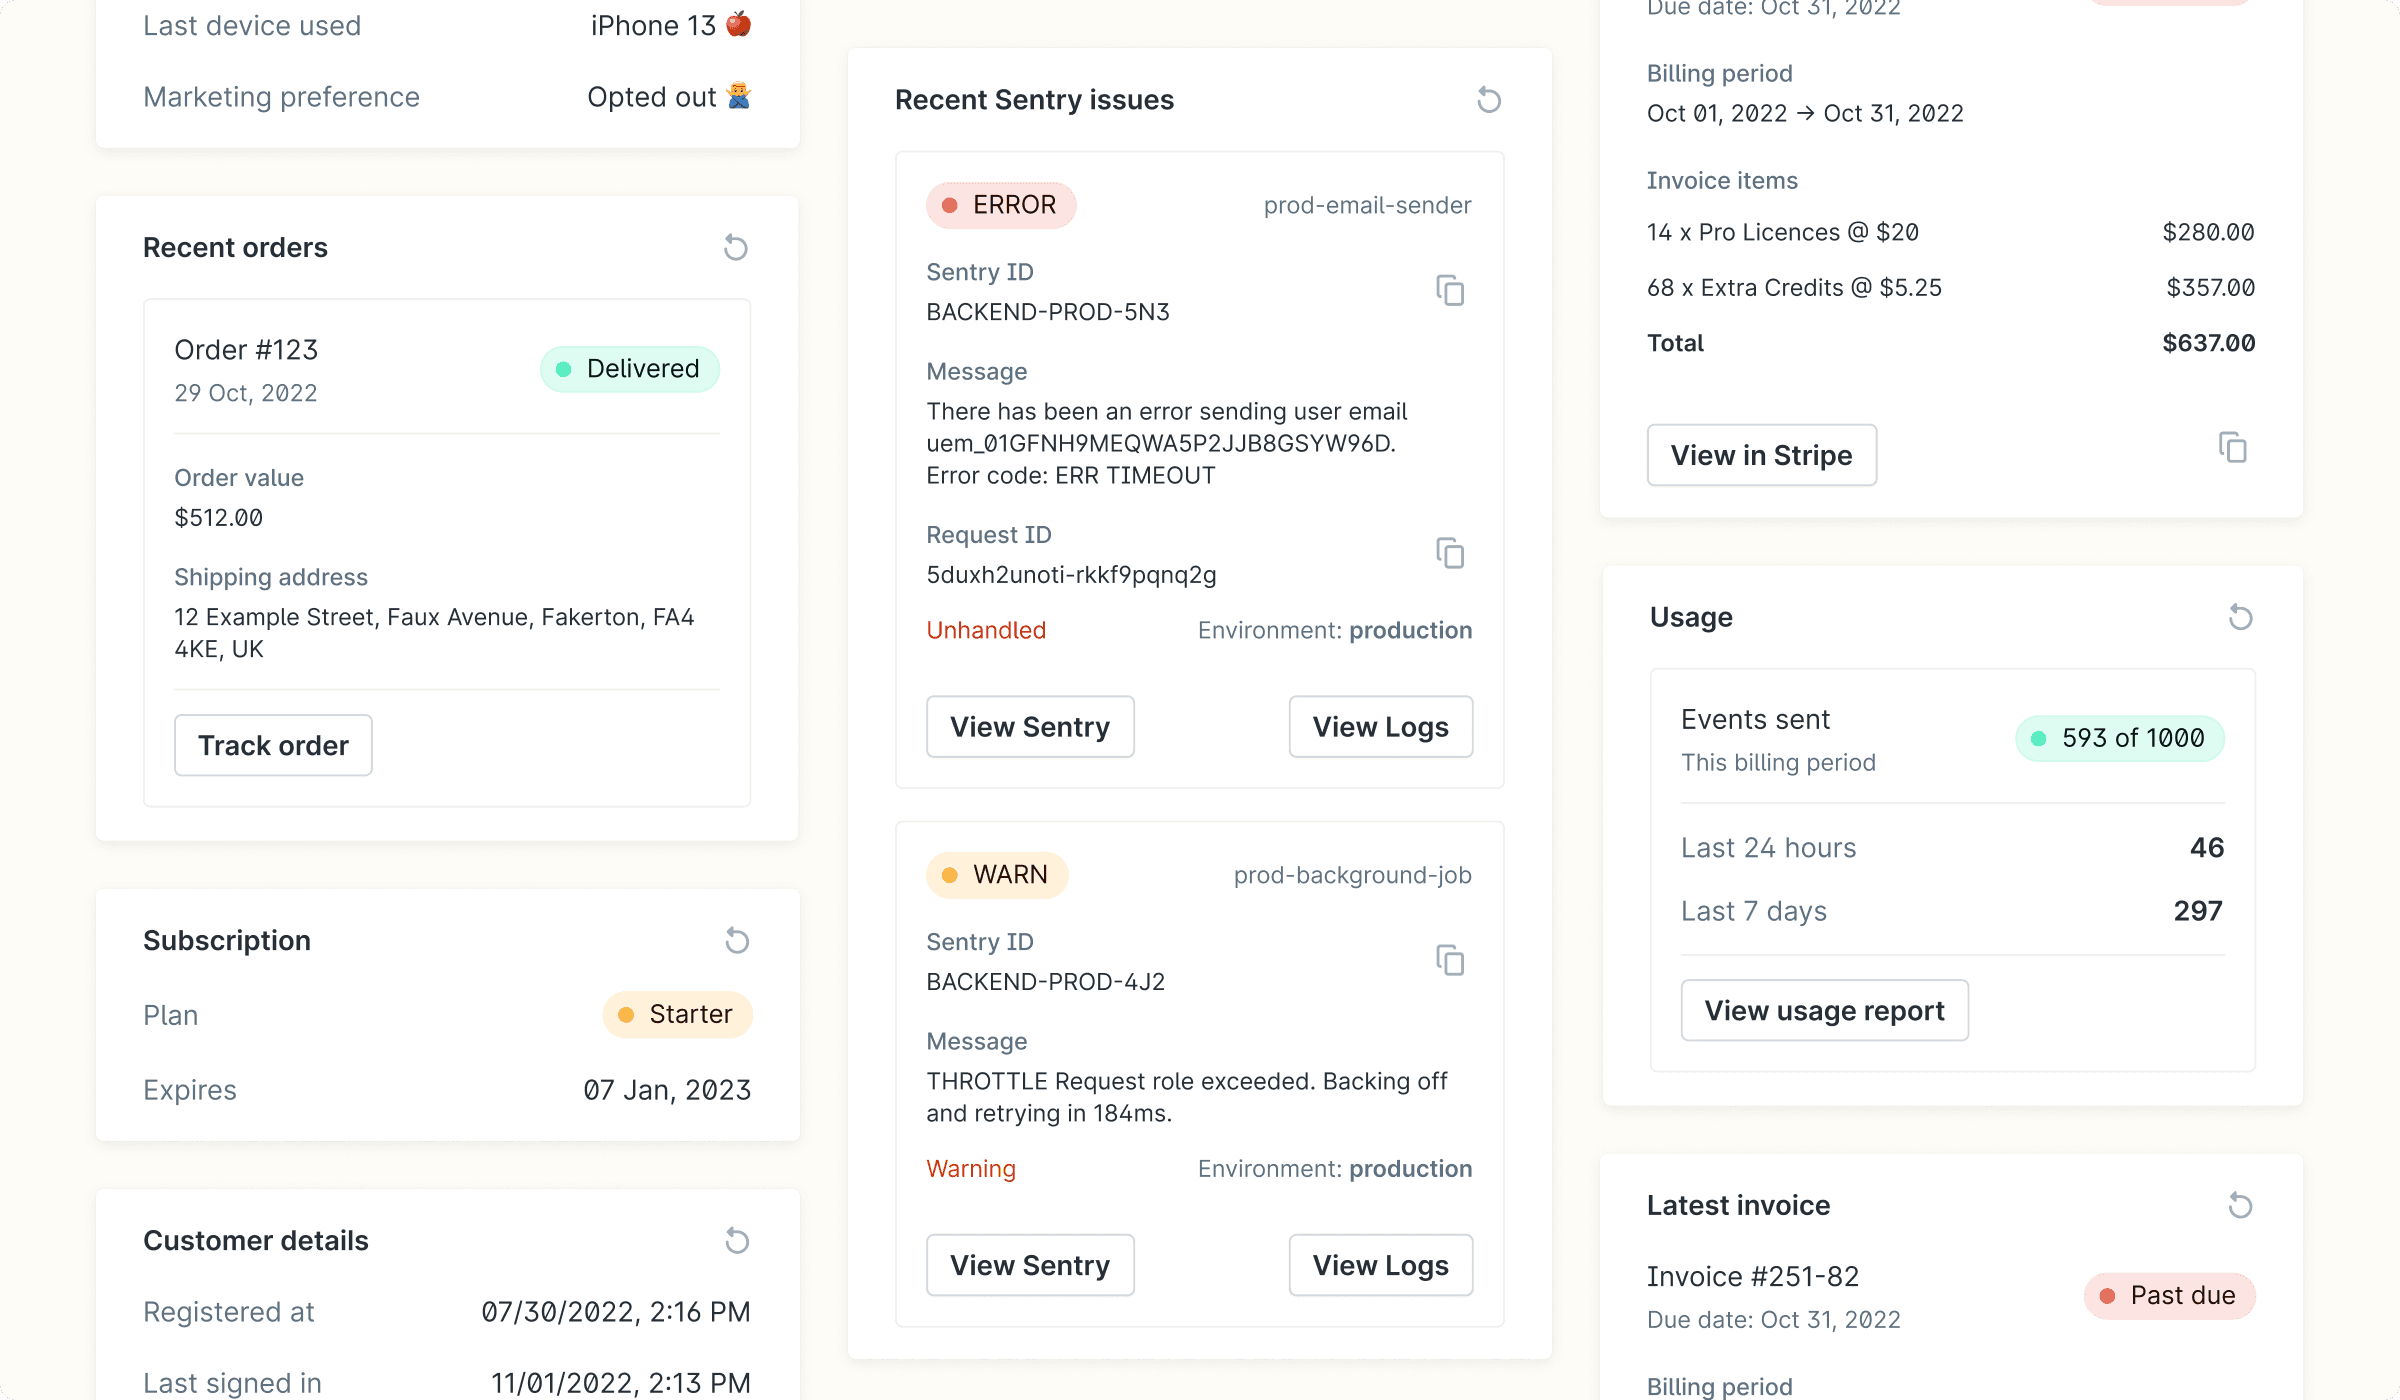
Task: Click the Starter plan badge
Action: 677,1015
